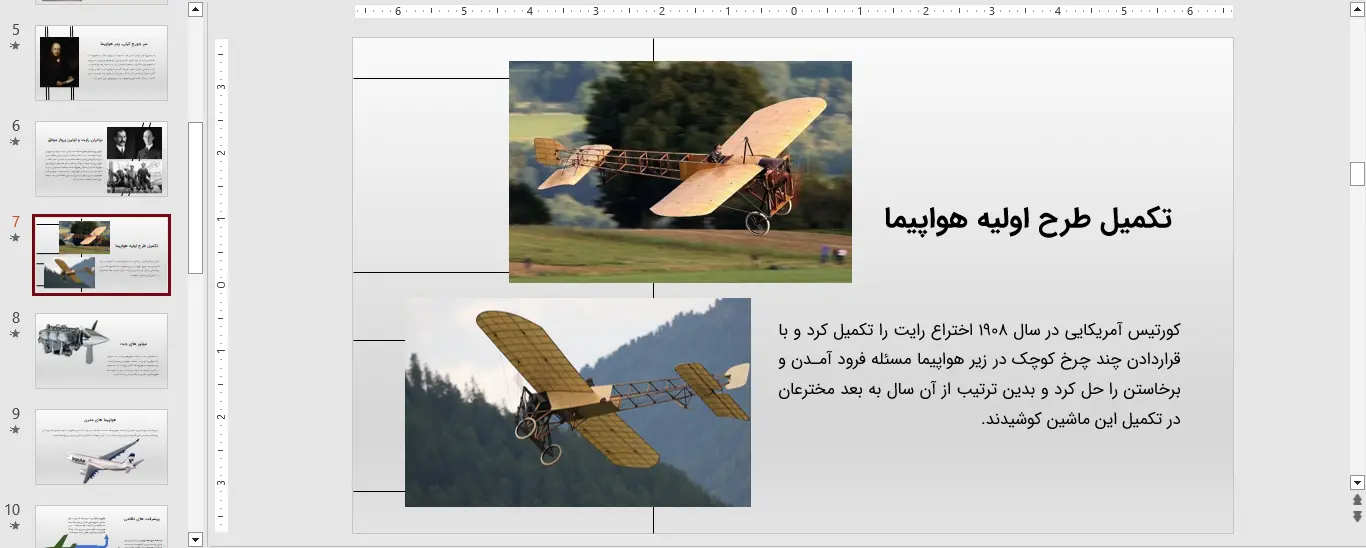The height and width of the screenshot is (548, 1366).
Task: Open slide 5 thumbnail with the portrait
Action: pos(101,63)
